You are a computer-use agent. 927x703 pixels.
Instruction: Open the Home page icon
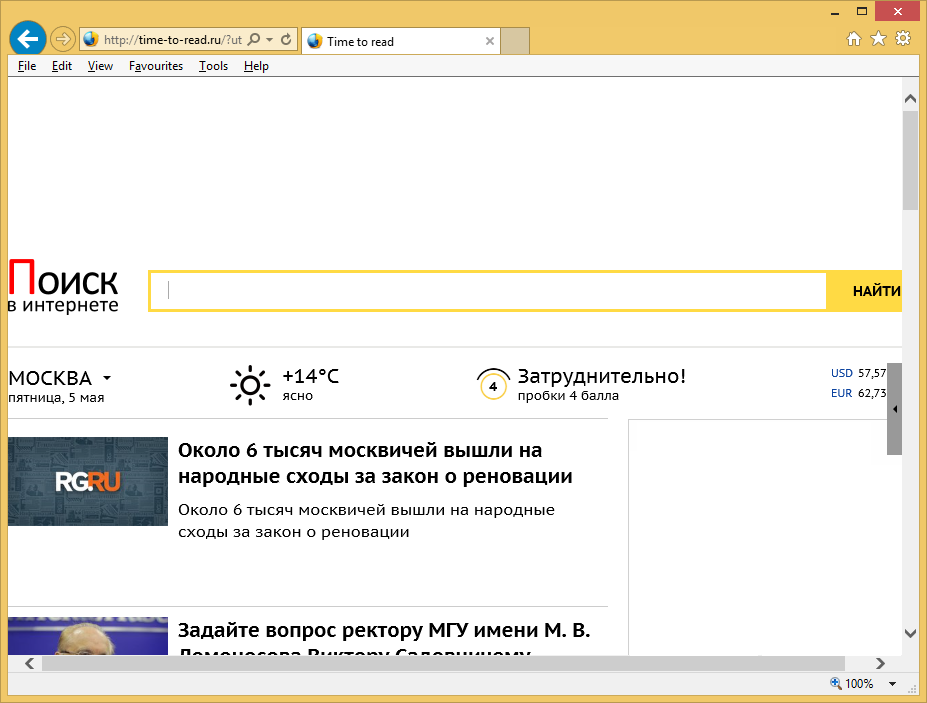854,39
